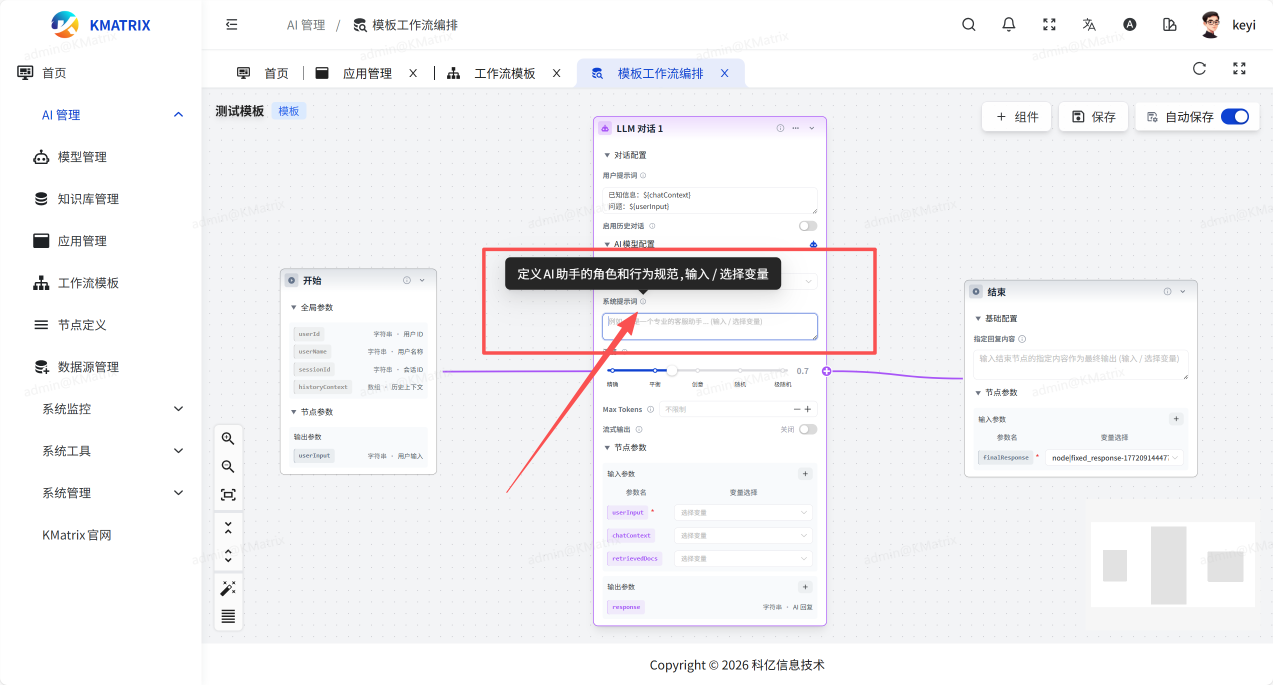Toggle the 流式输出 switch
Screen dimensions: 1273x685
807,429
